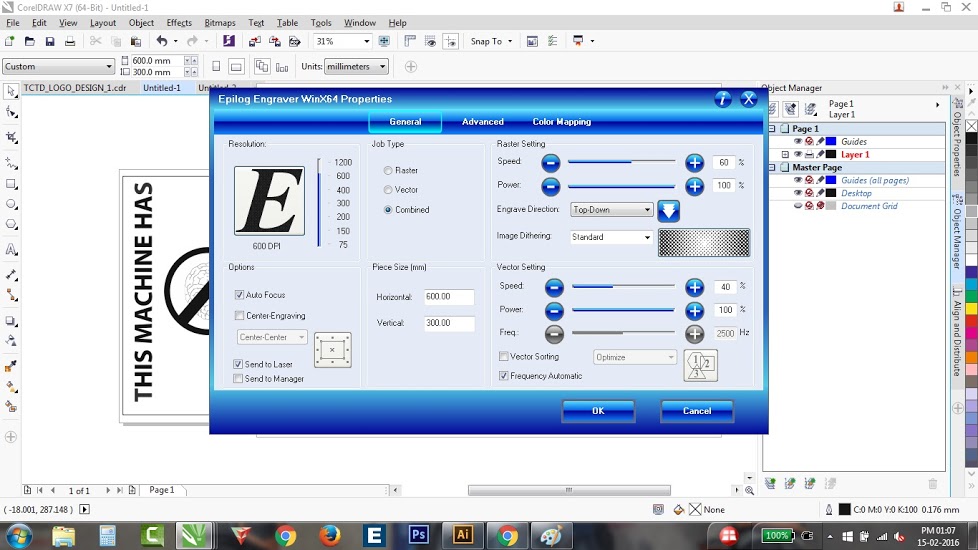Click the vector speed slider
Image resolution: width=978 pixels, height=550 pixels.
tap(623, 286)
